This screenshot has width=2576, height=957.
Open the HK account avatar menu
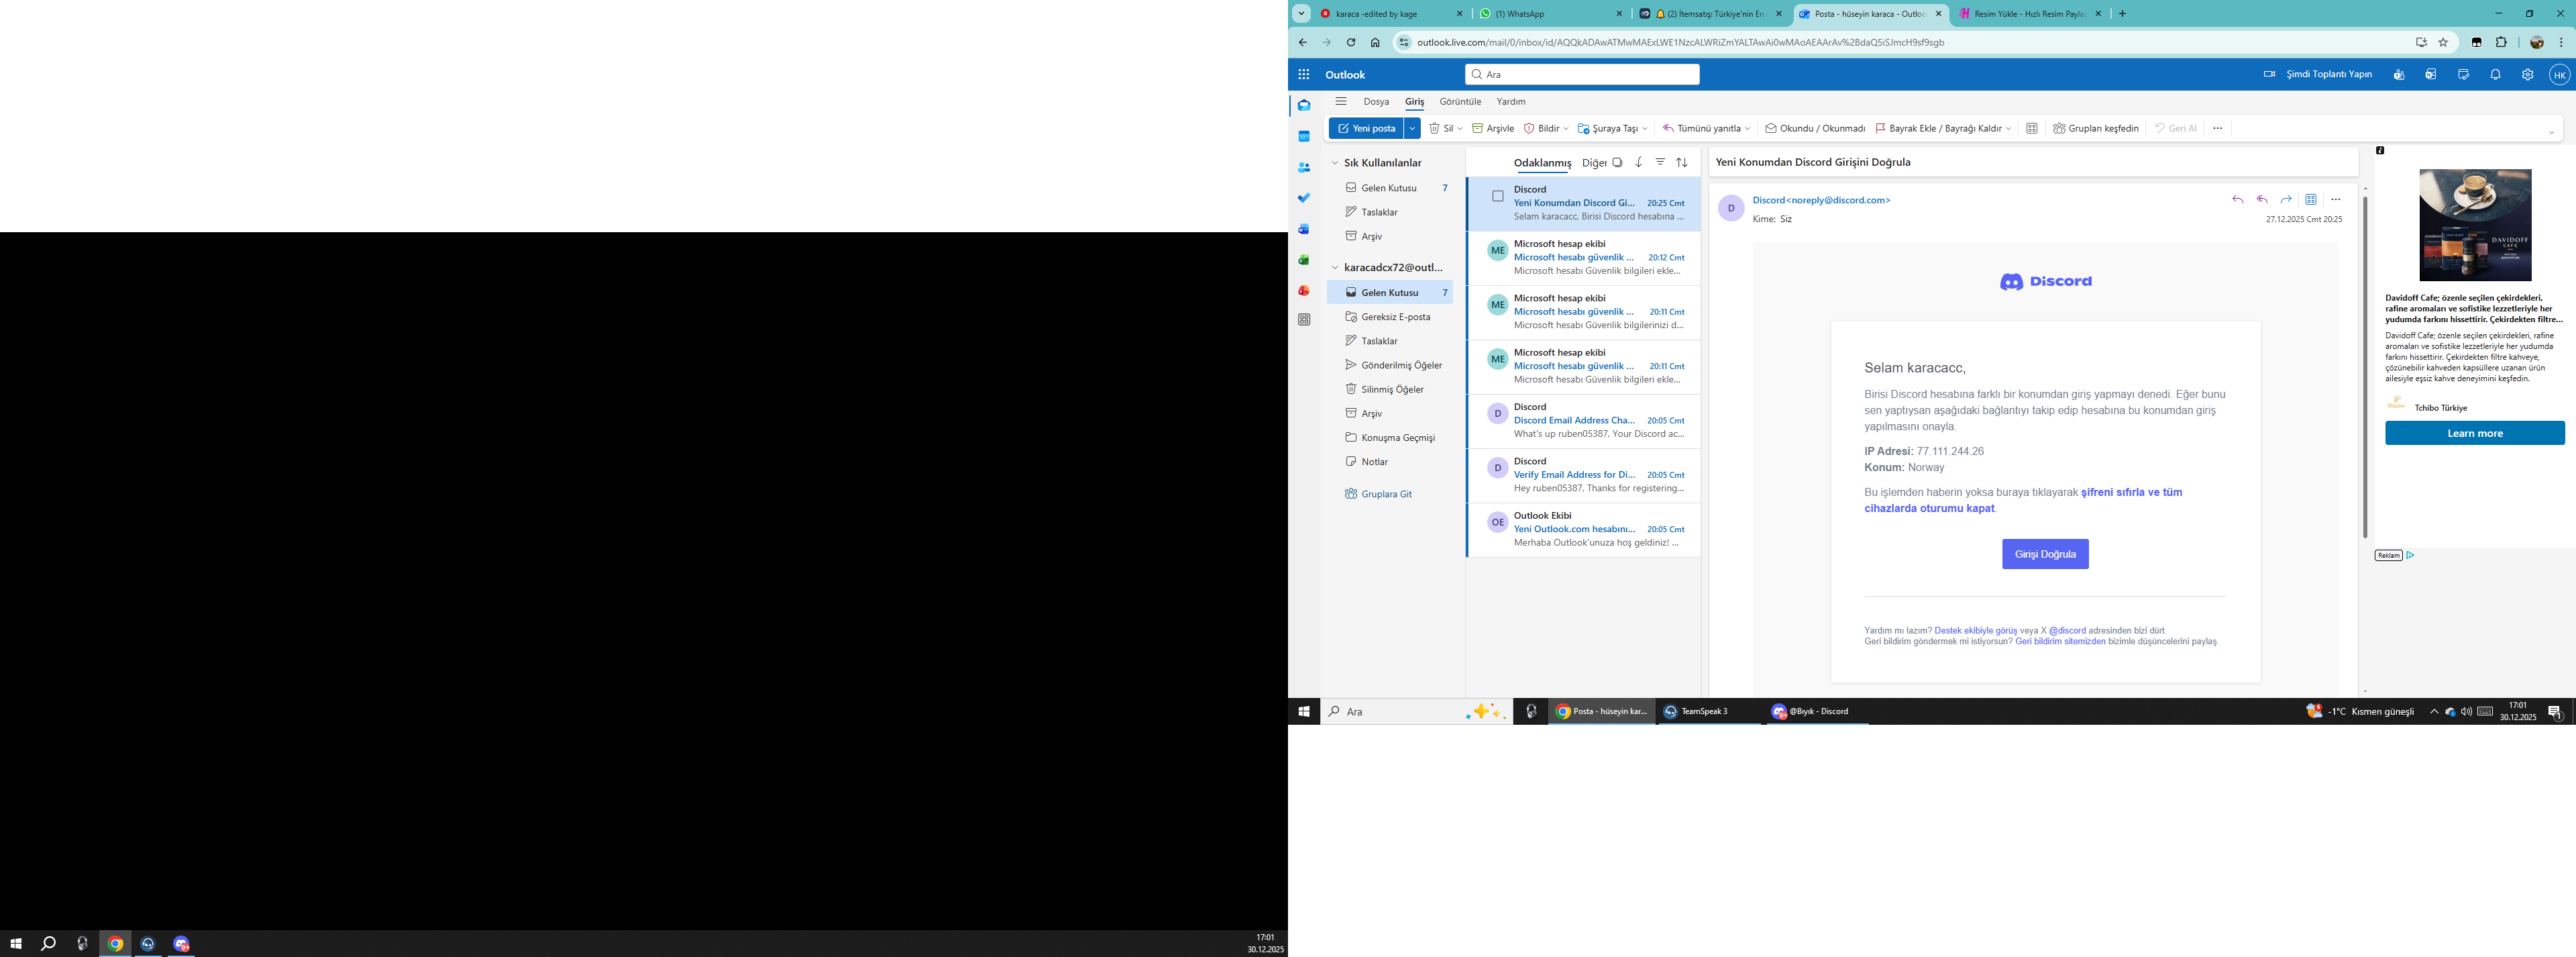(x=2559, y=75)
